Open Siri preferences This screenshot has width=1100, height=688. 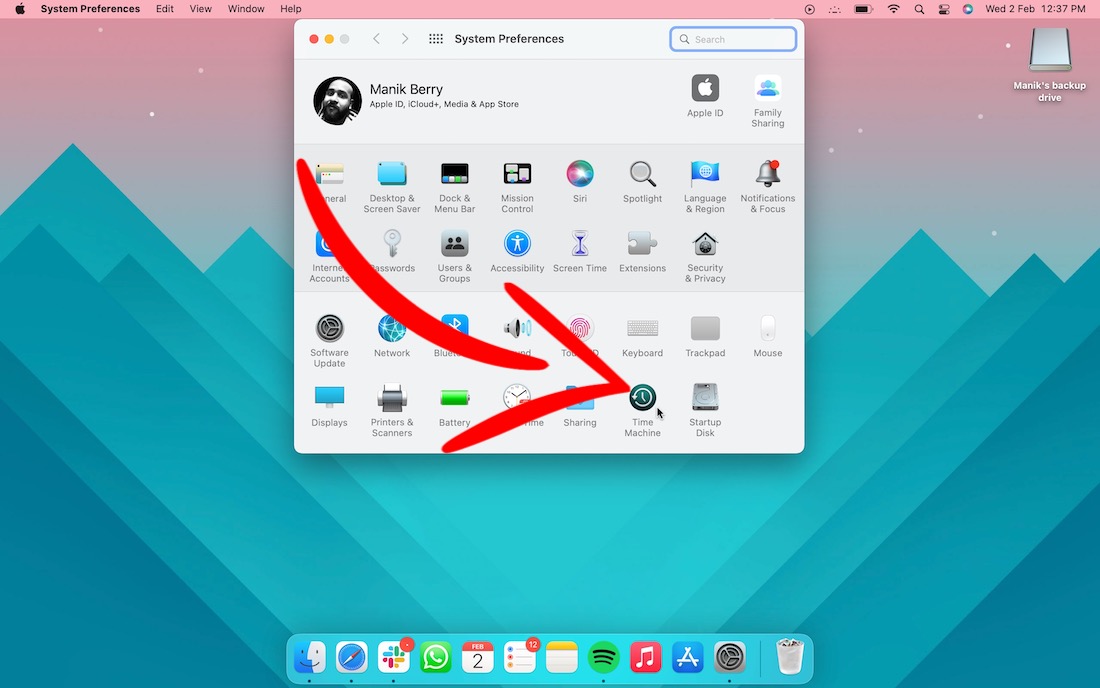[580, 173]
